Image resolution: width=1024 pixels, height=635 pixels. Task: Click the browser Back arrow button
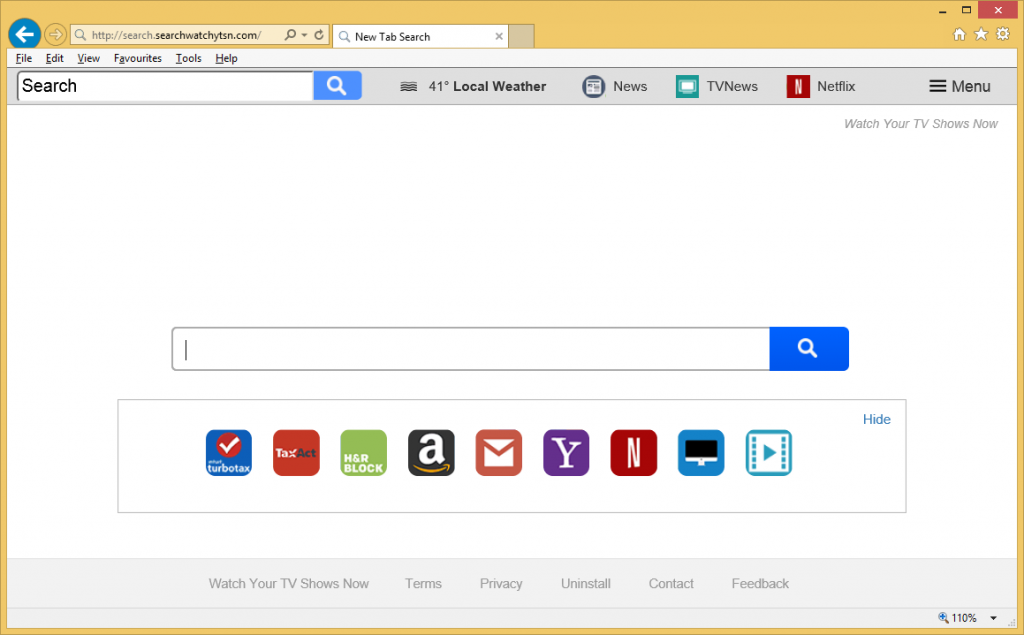point(25,34)
